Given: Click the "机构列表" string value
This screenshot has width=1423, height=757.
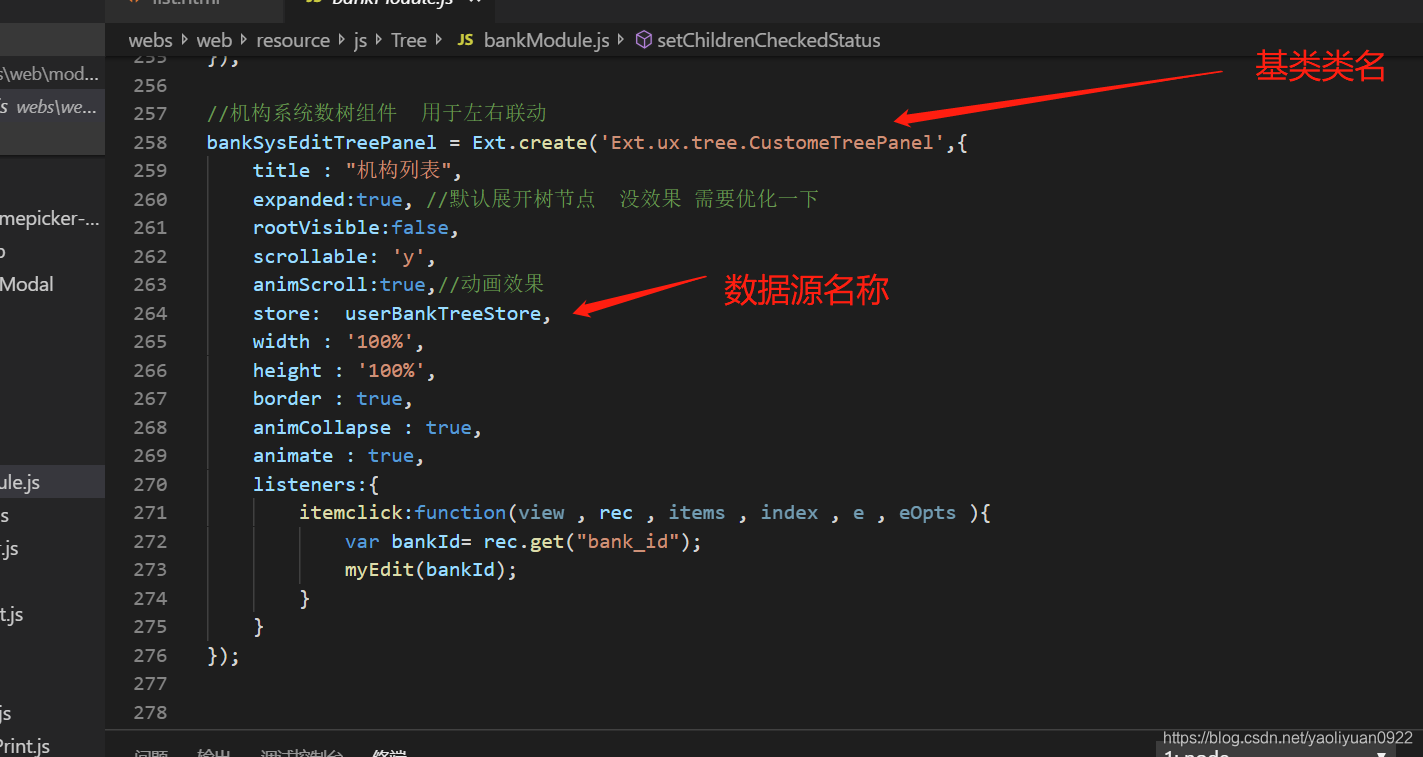Looking at the screenshot, I should 397,170.
